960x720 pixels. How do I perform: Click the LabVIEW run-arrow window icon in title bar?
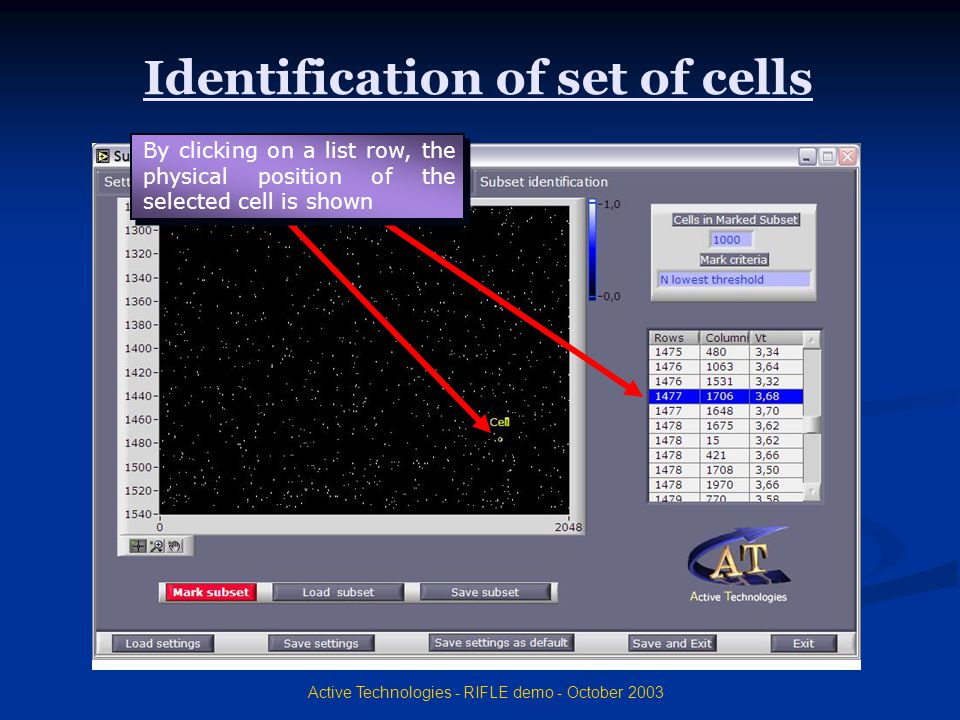pos(103,156)
